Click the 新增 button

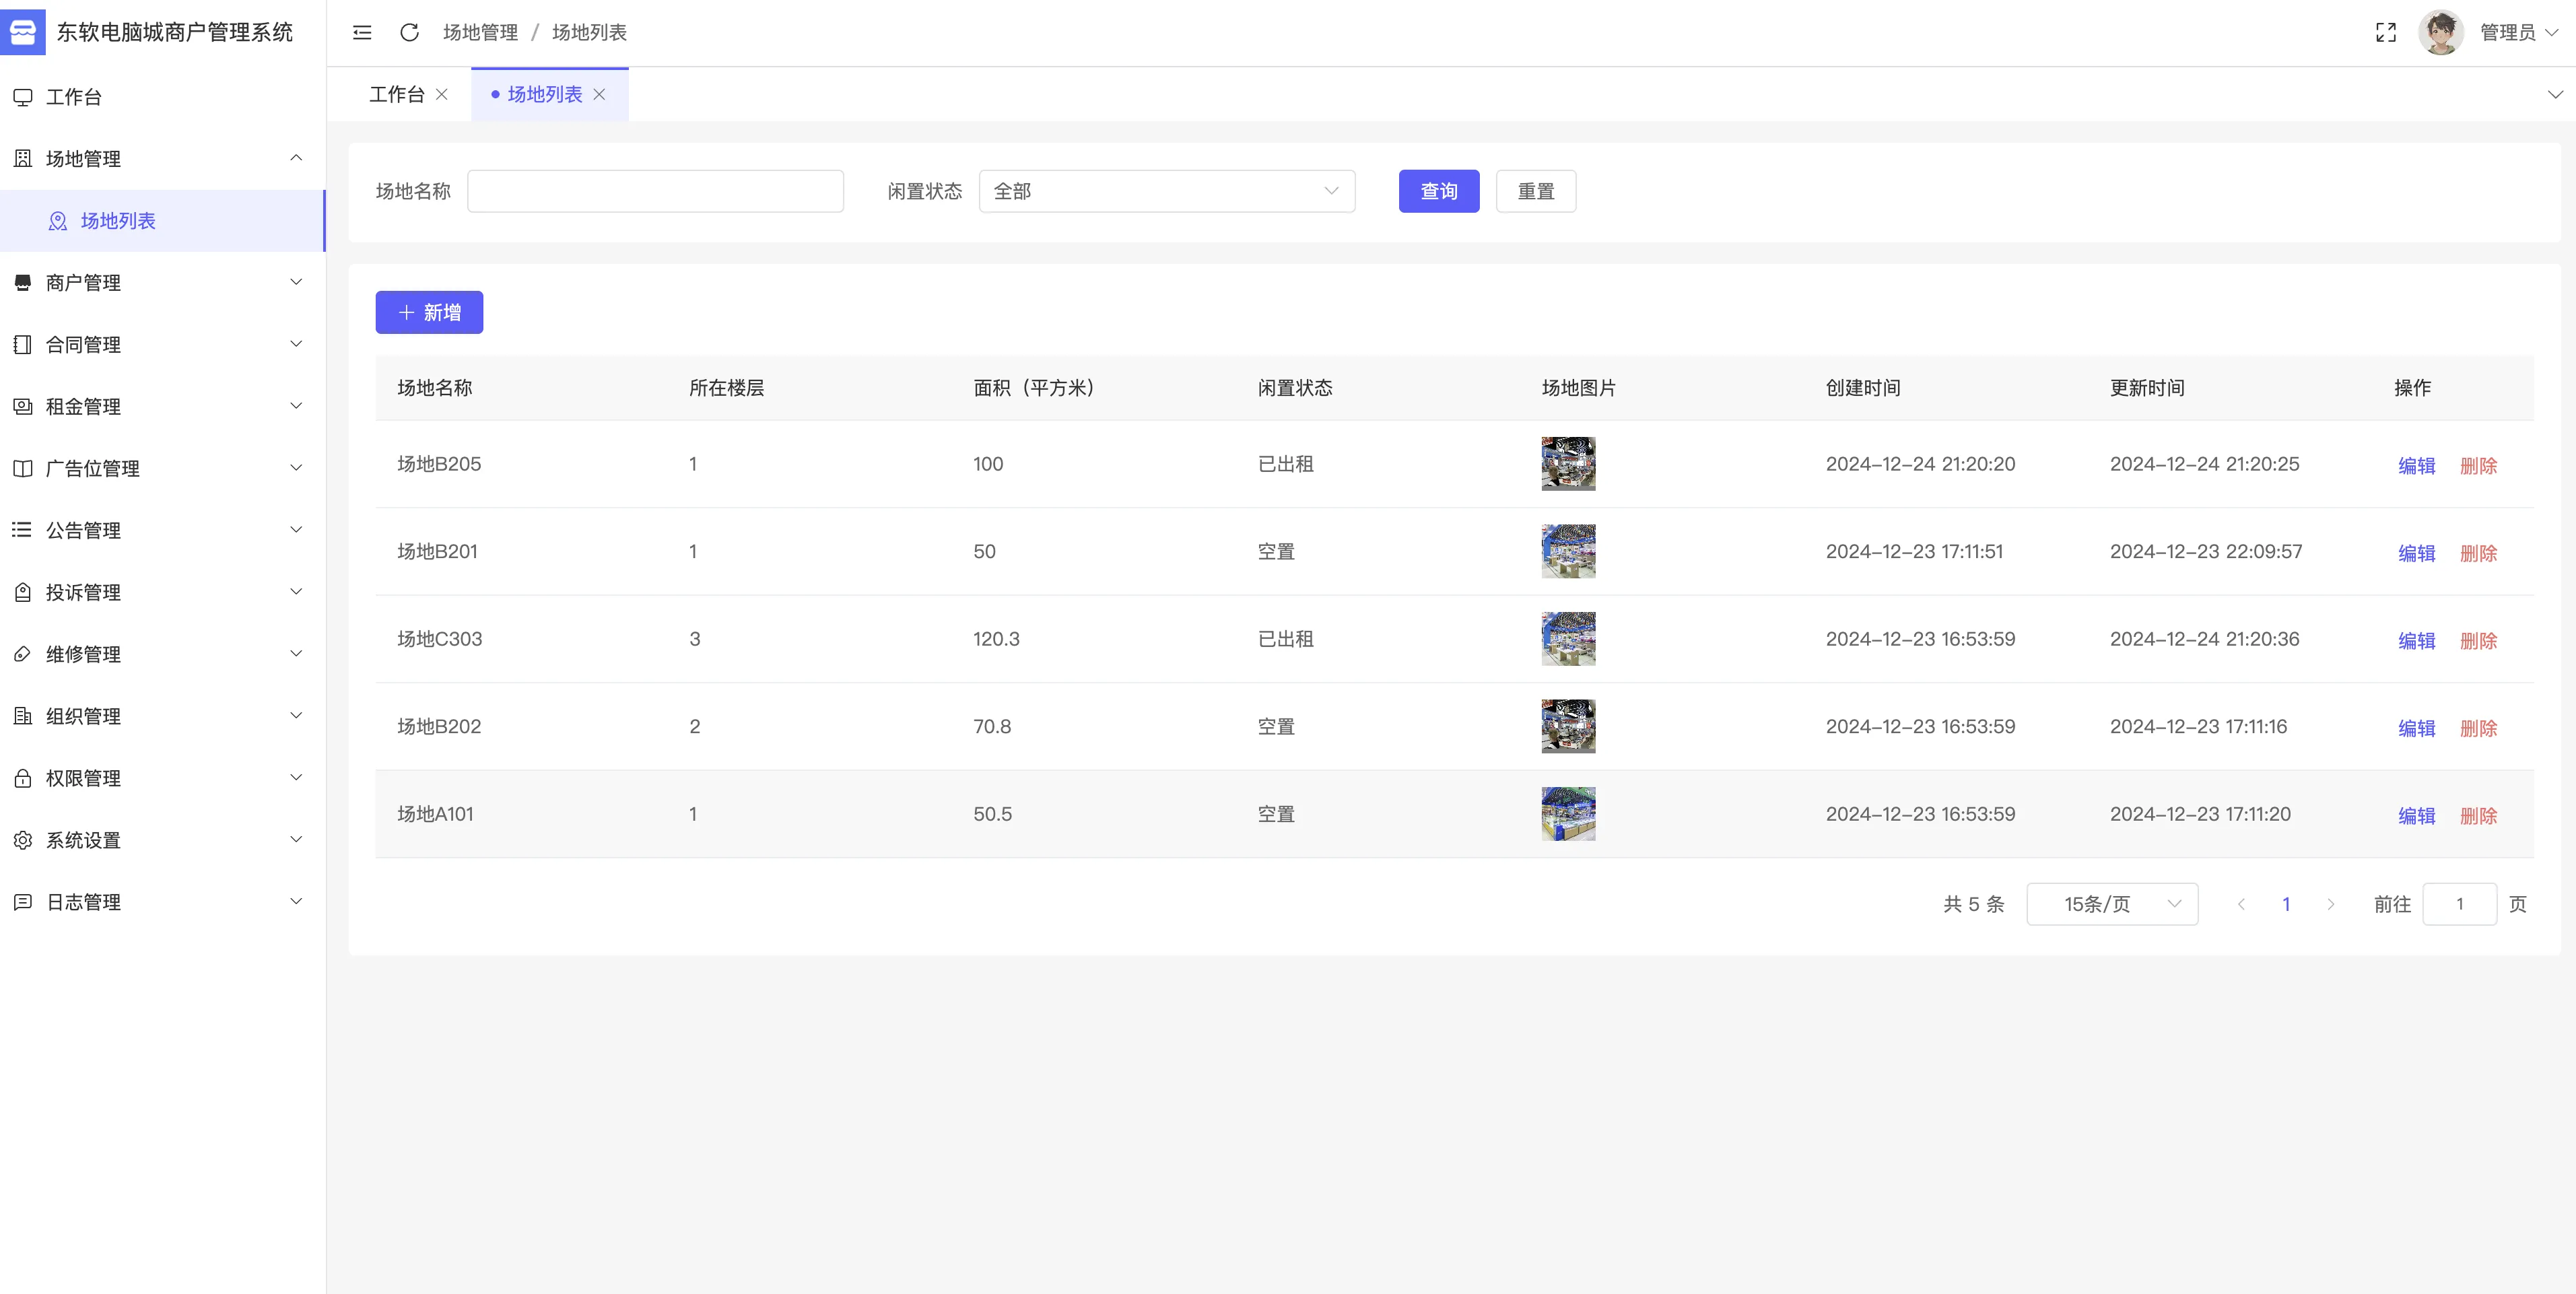(x=429, y=313)
